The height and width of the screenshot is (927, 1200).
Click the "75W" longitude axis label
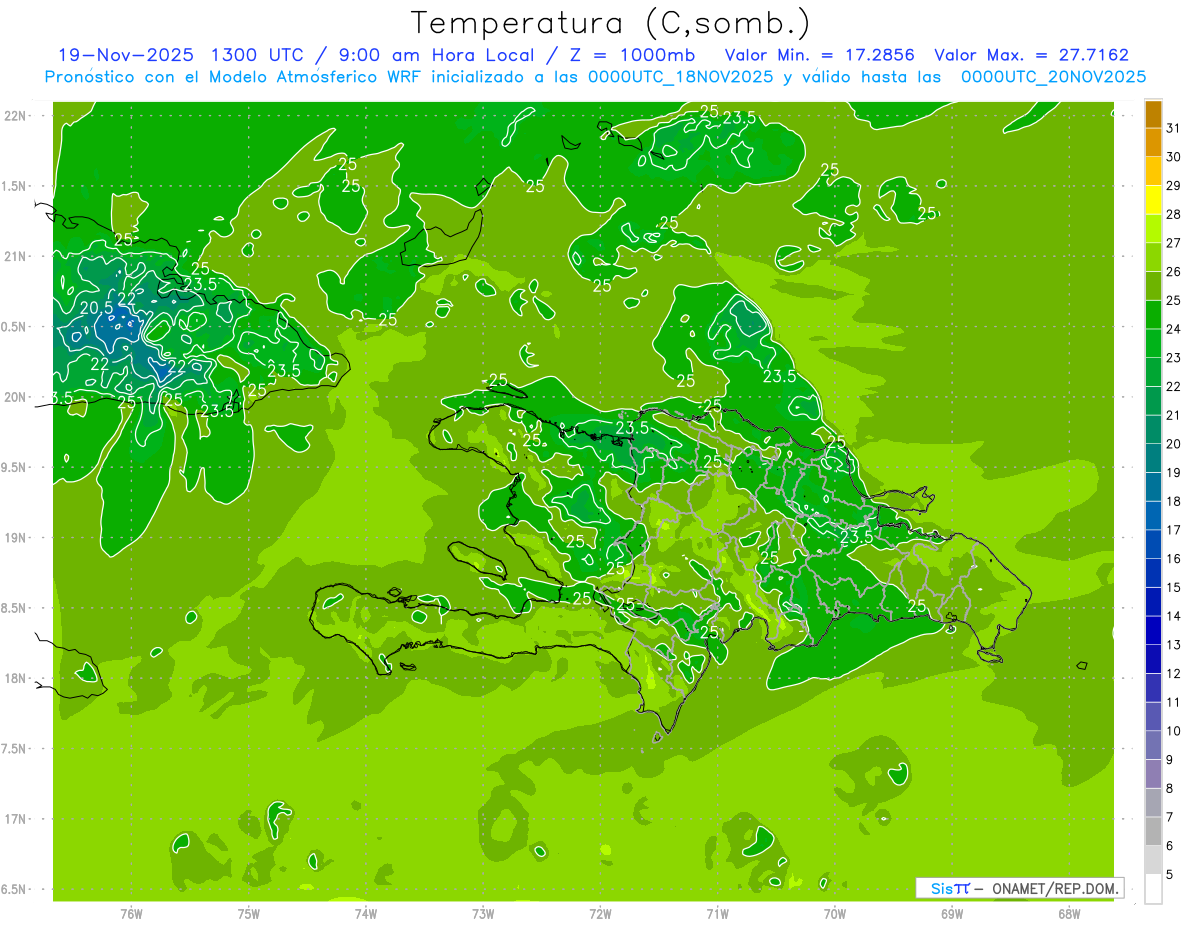[x=249, y=914]
